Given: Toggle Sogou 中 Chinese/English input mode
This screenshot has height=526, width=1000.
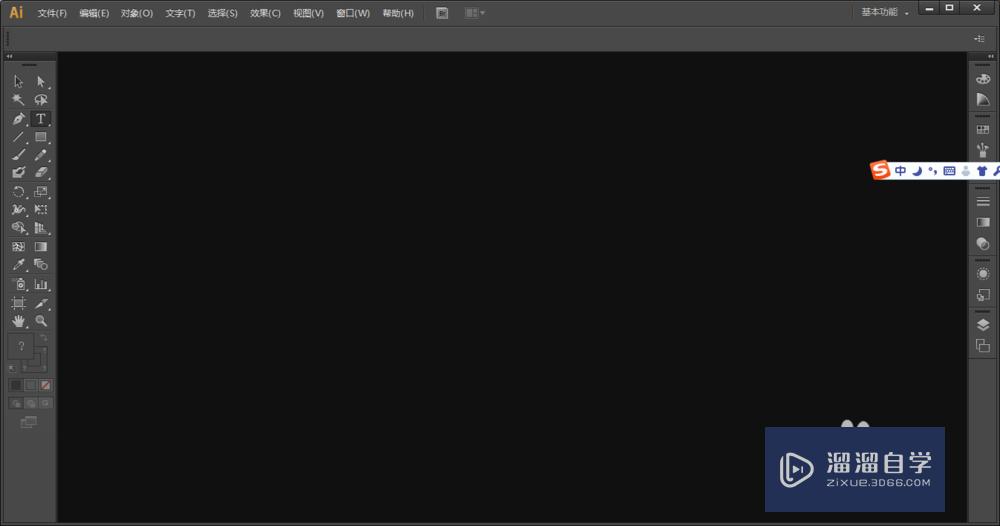Looking at the screenshot, I should coord(900,171).
